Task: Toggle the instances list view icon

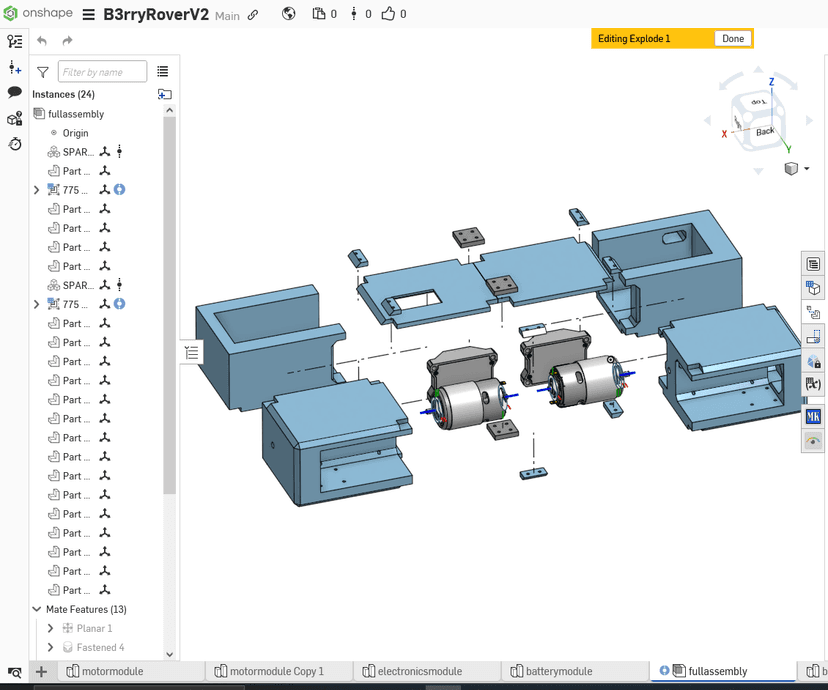Action: pos(163,72)
